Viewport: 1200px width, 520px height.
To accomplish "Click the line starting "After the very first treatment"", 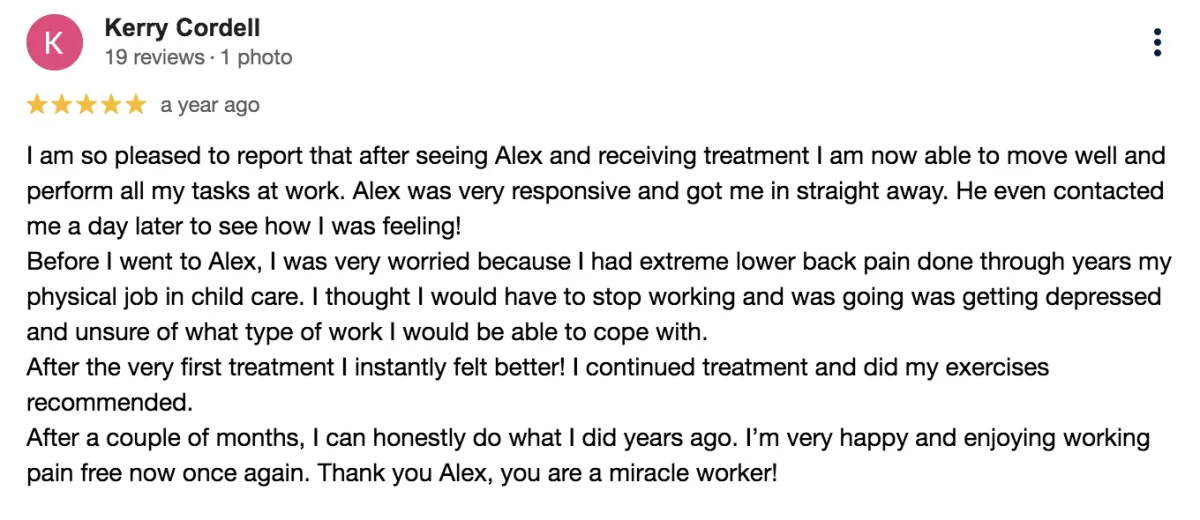I will tap(535, 367).
